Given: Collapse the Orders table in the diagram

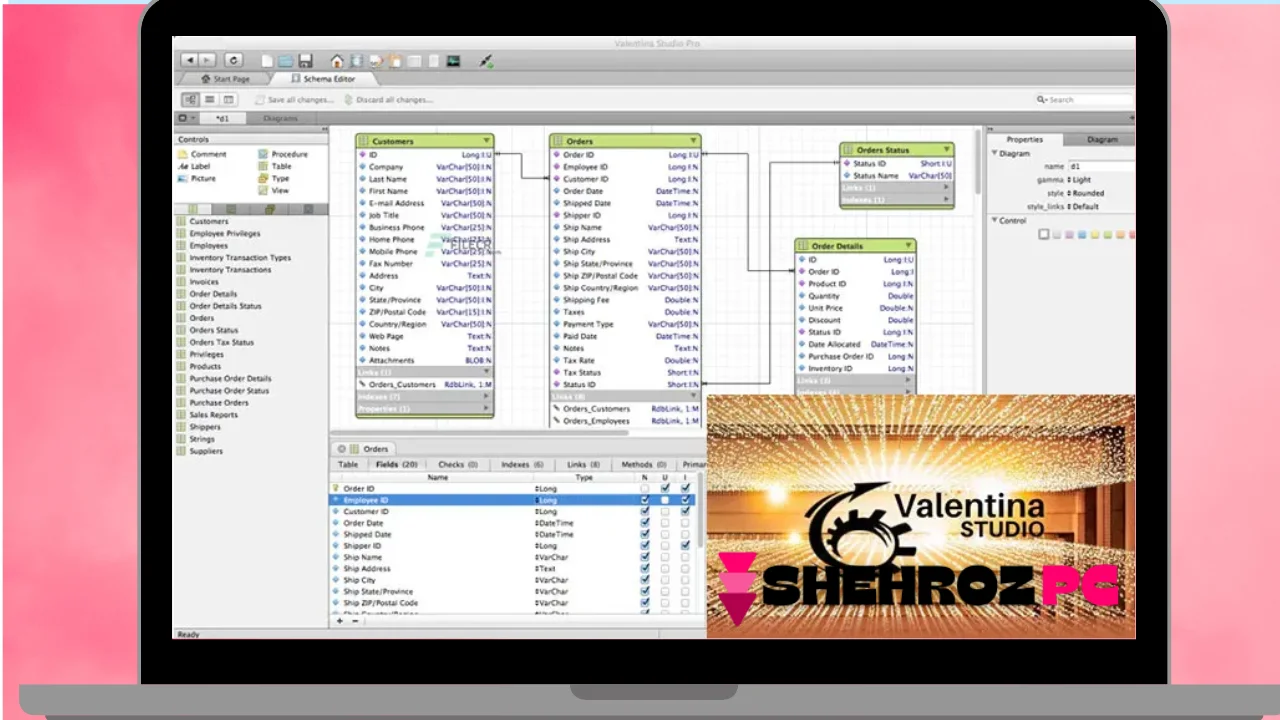Looking at the screenshot, I should [693, 141].
